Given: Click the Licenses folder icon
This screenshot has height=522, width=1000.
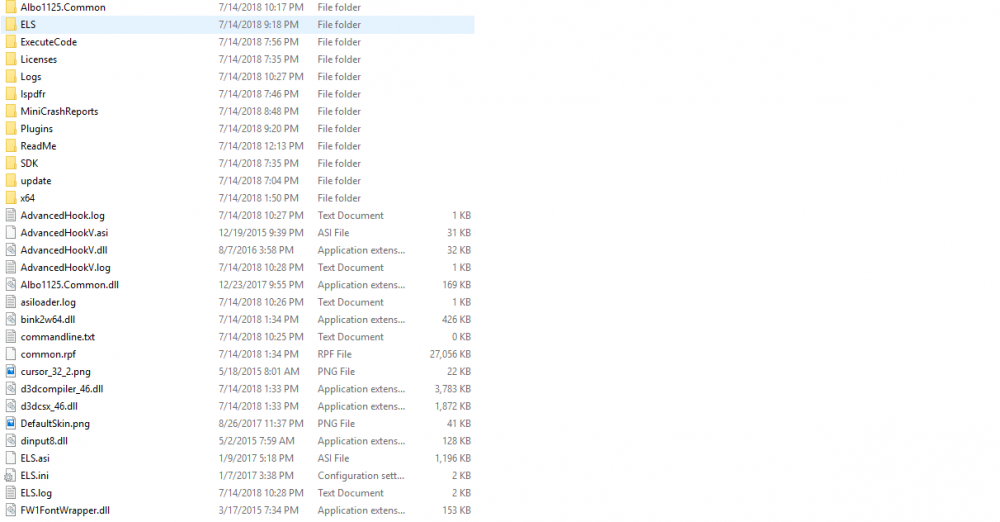Looking at the screenshot, I should point(10,59).
